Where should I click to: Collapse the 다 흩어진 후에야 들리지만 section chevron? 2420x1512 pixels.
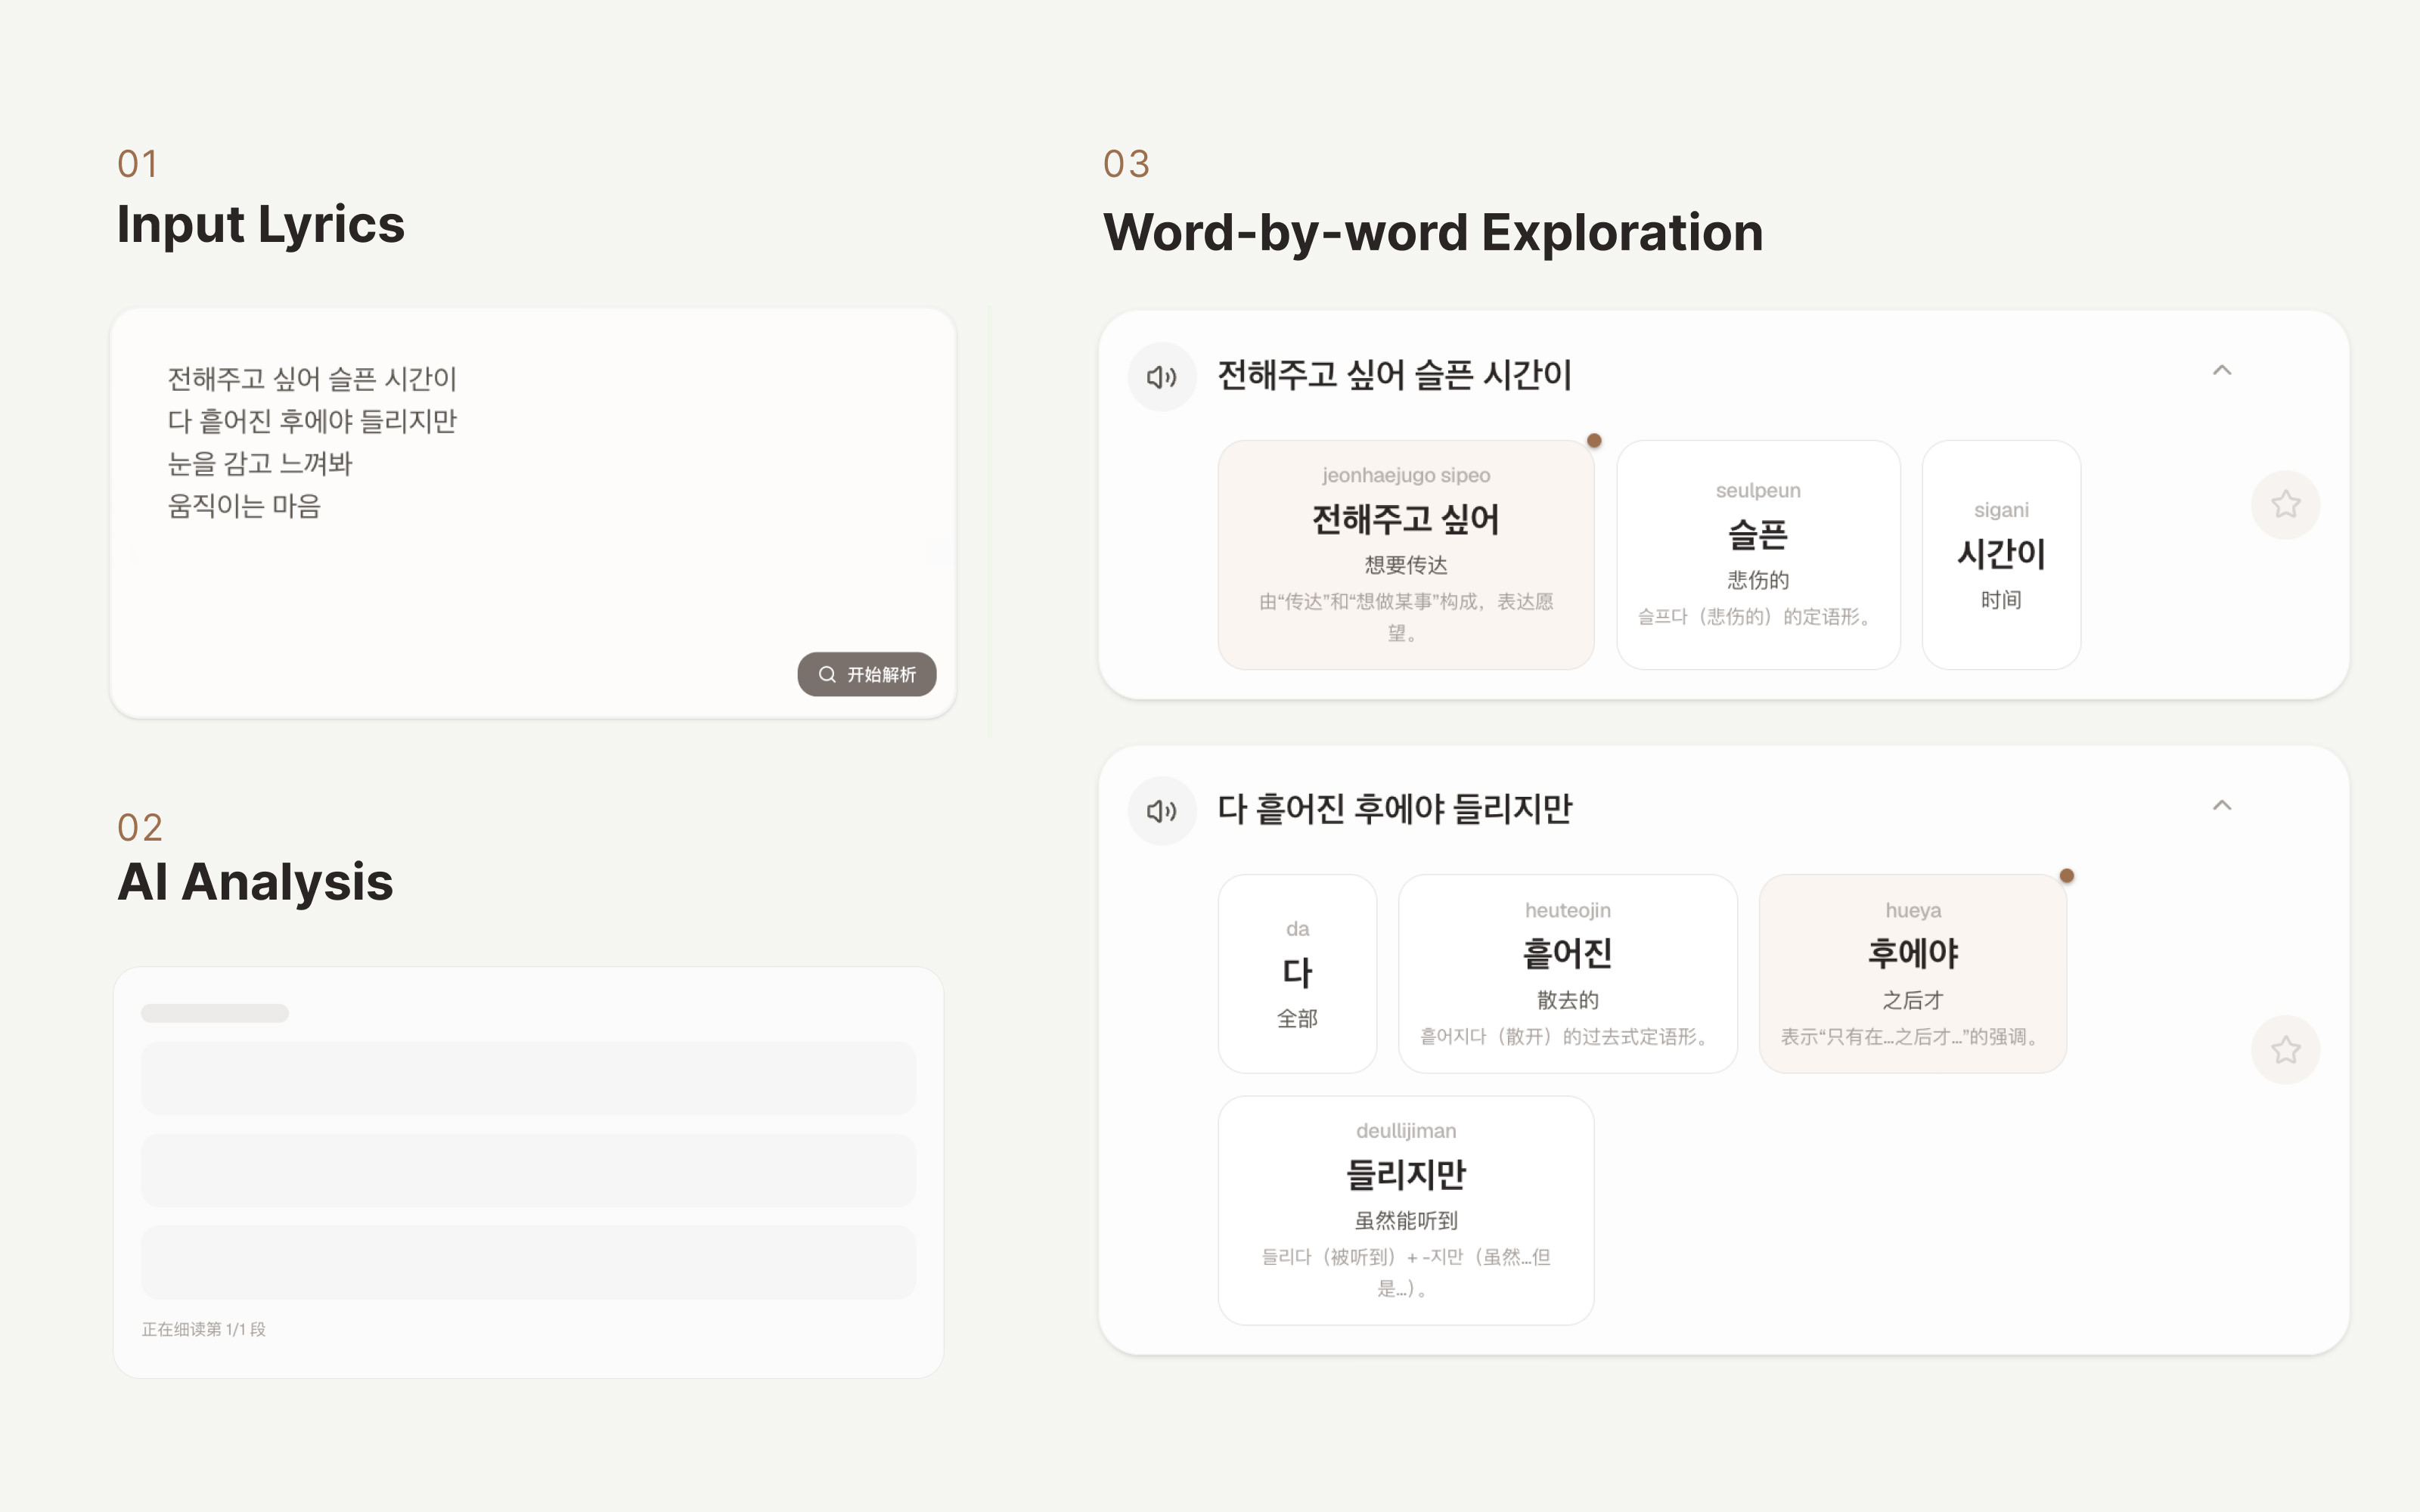click(2222, 806)
